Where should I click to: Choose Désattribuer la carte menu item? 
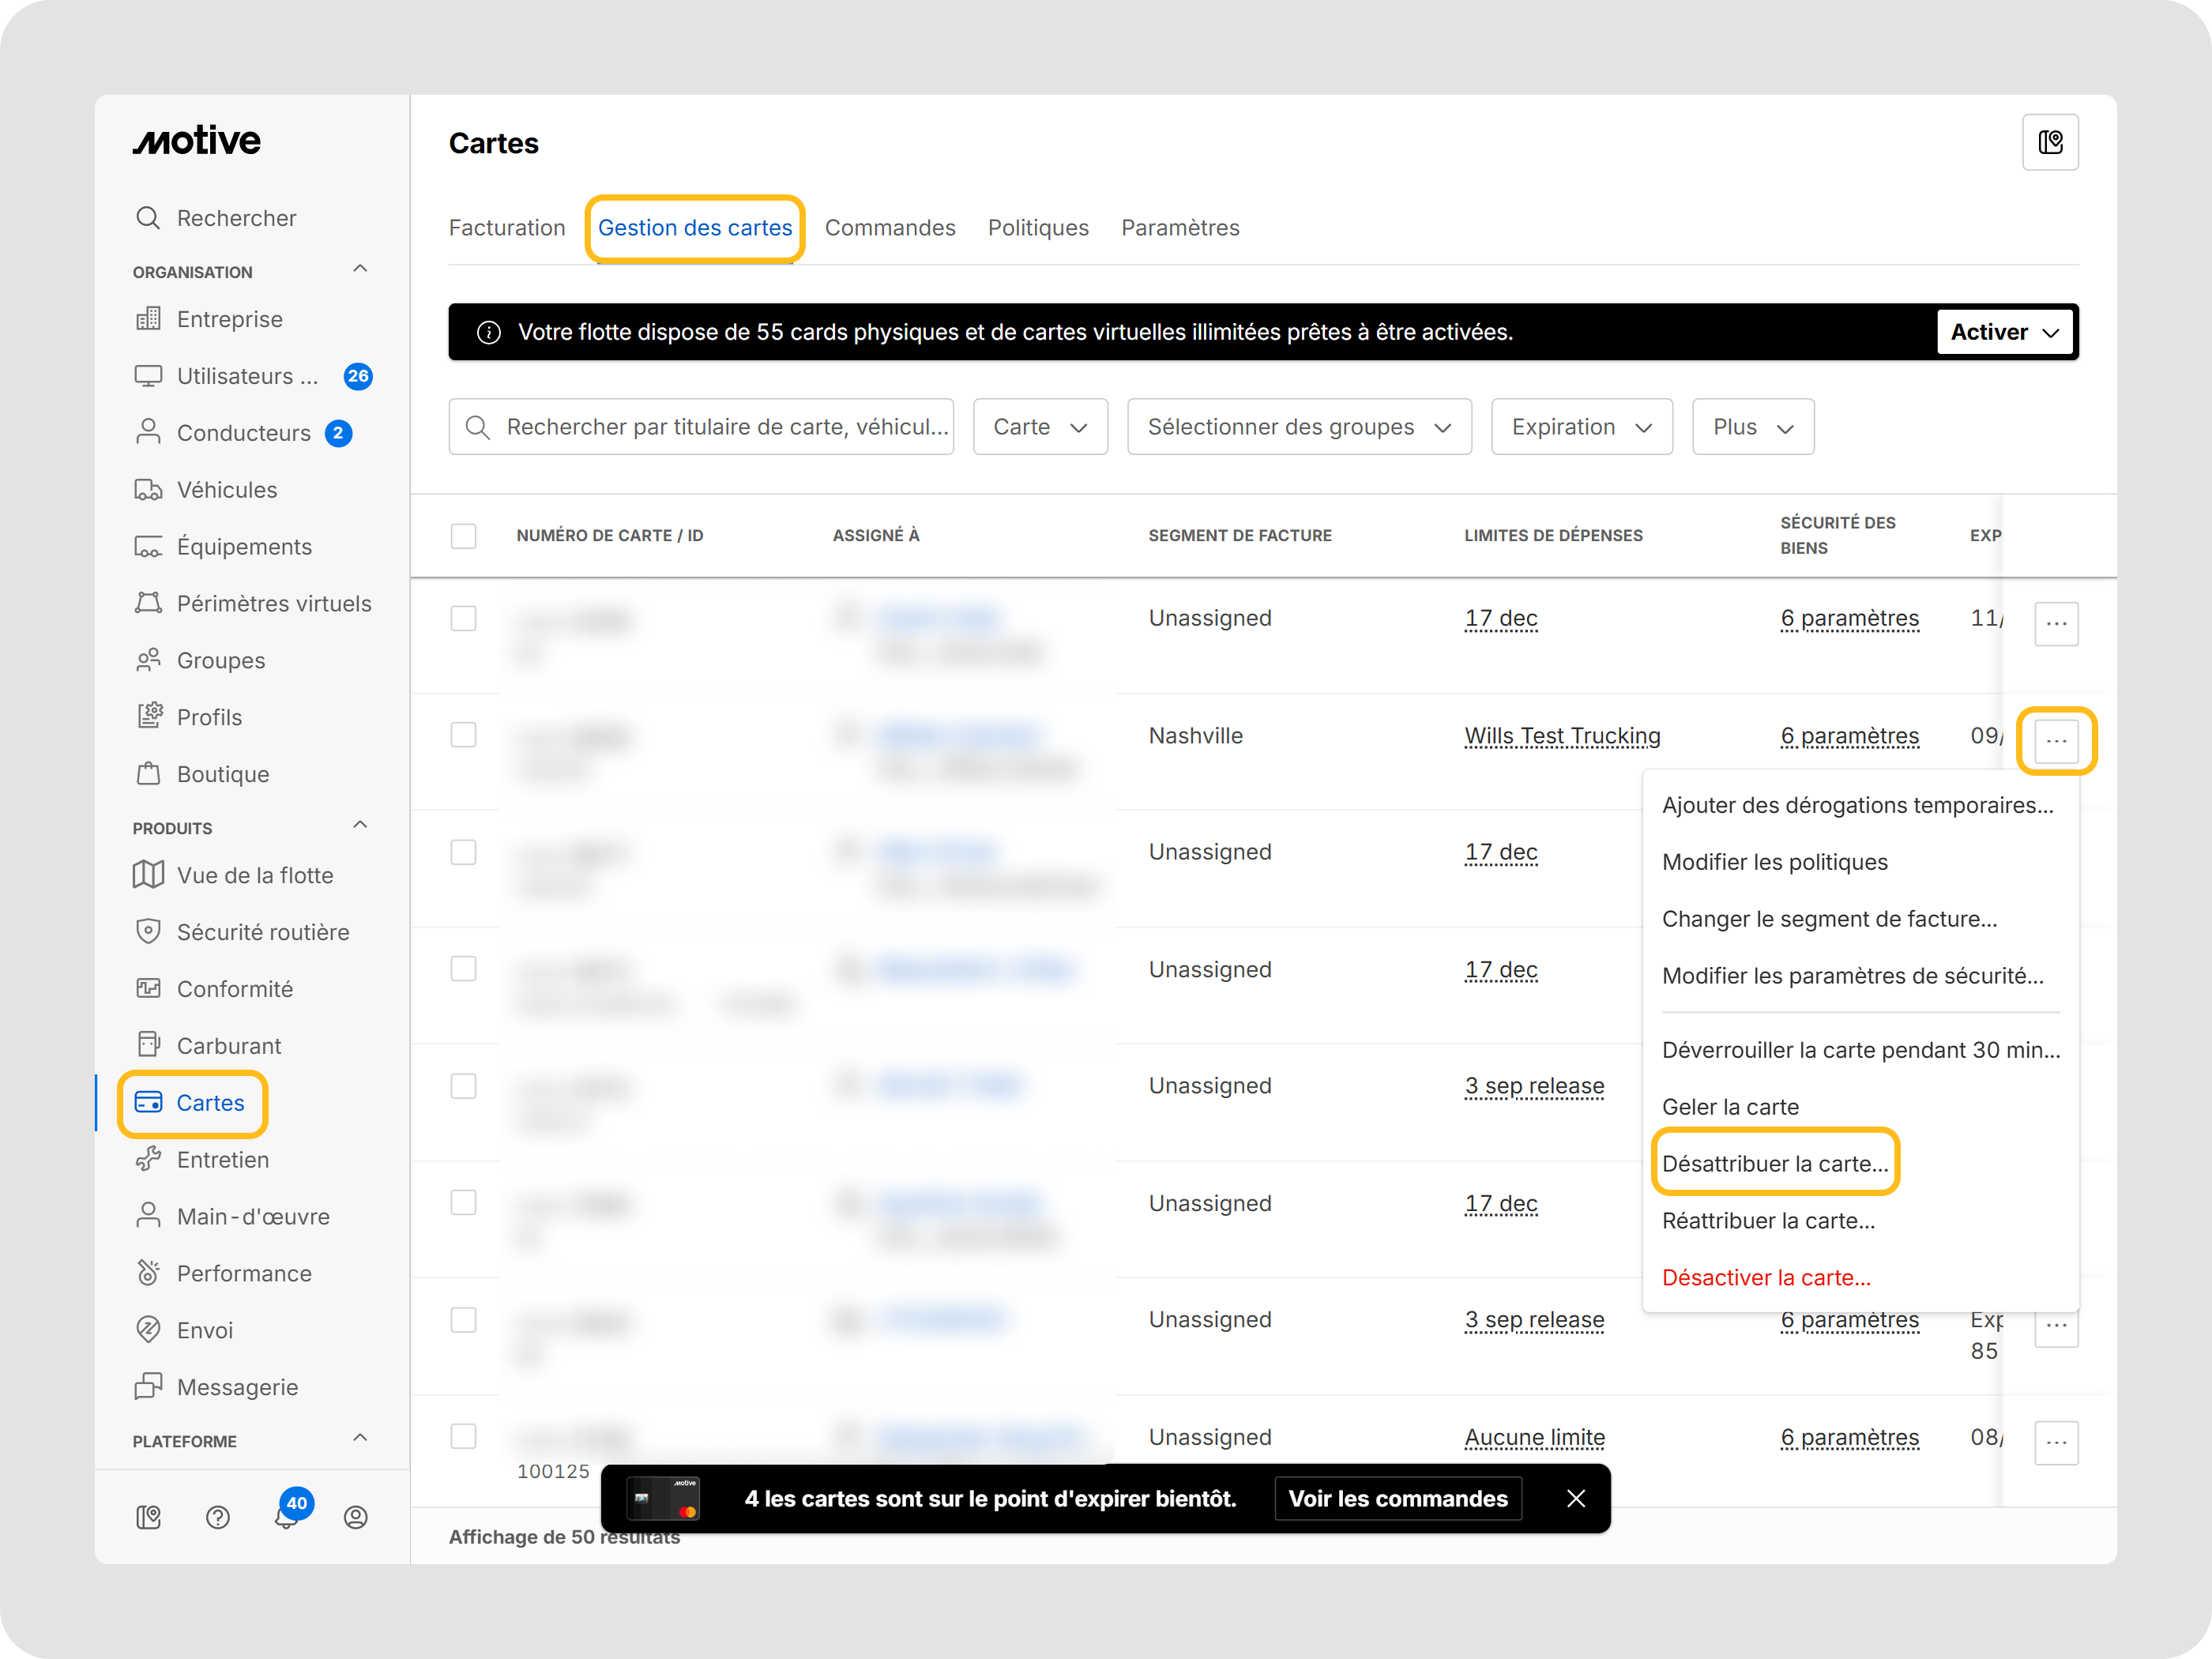[1775, 1164]
